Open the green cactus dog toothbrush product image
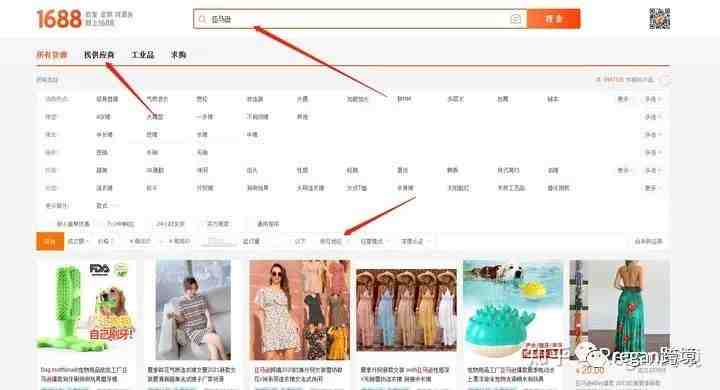 point(86,310)
